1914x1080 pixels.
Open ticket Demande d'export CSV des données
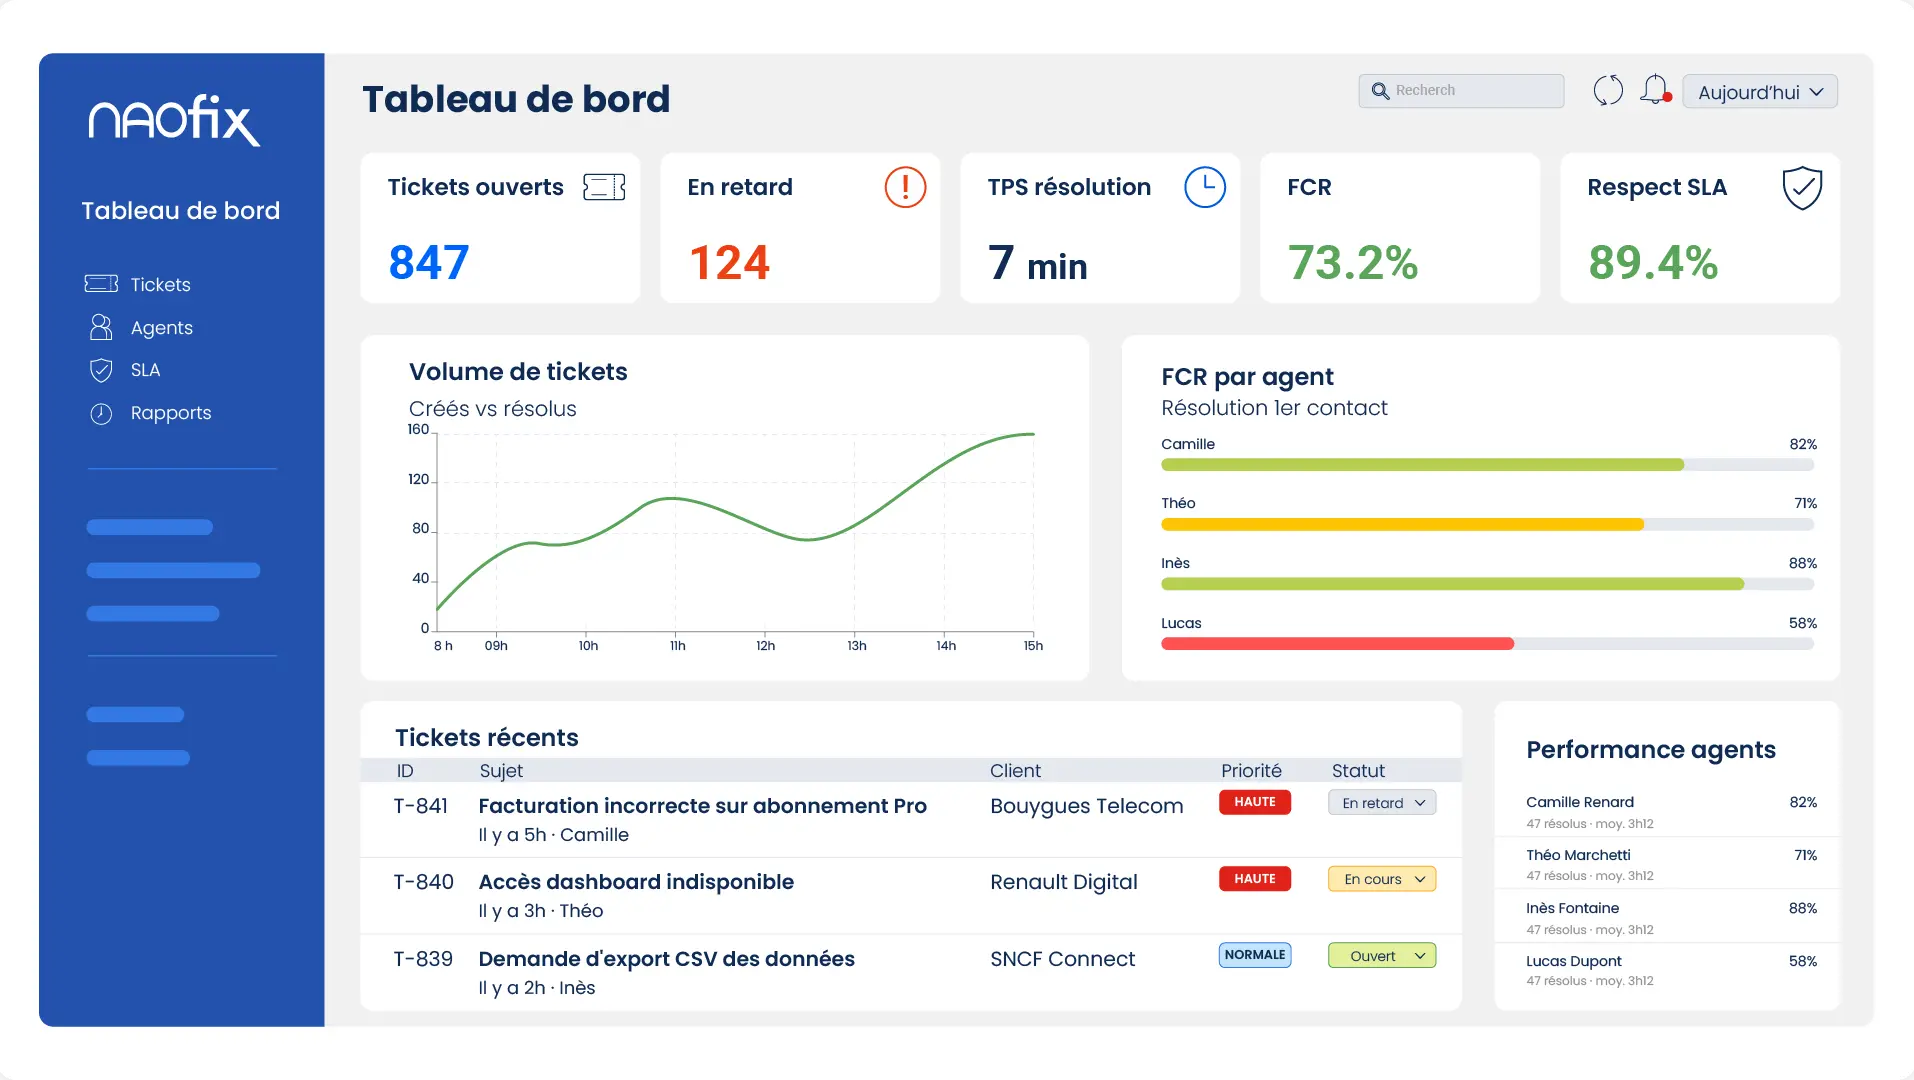click(x=666, y=959)
